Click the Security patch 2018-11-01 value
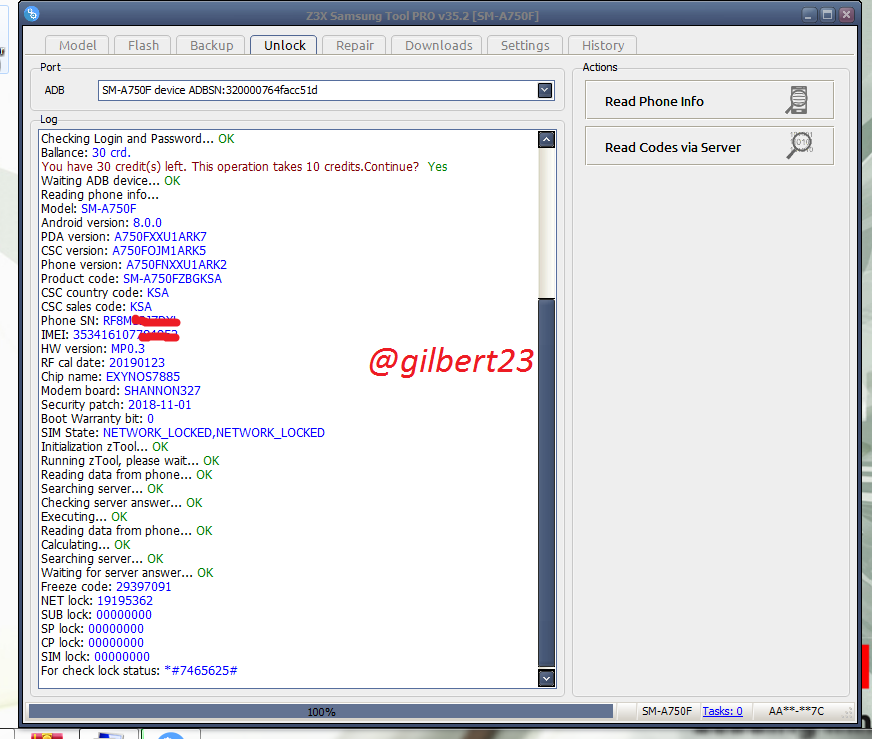Screen dimensions: 872x739 [x=160, y=405]
